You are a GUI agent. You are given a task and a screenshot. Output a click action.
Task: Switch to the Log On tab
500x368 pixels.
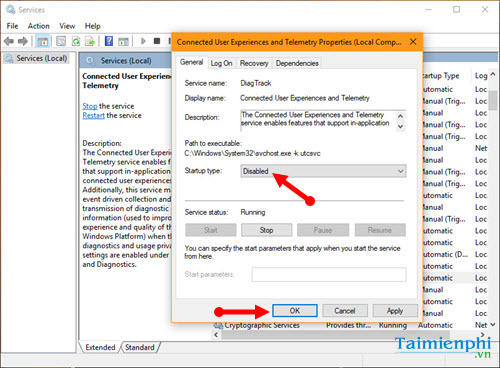(221, 63)
